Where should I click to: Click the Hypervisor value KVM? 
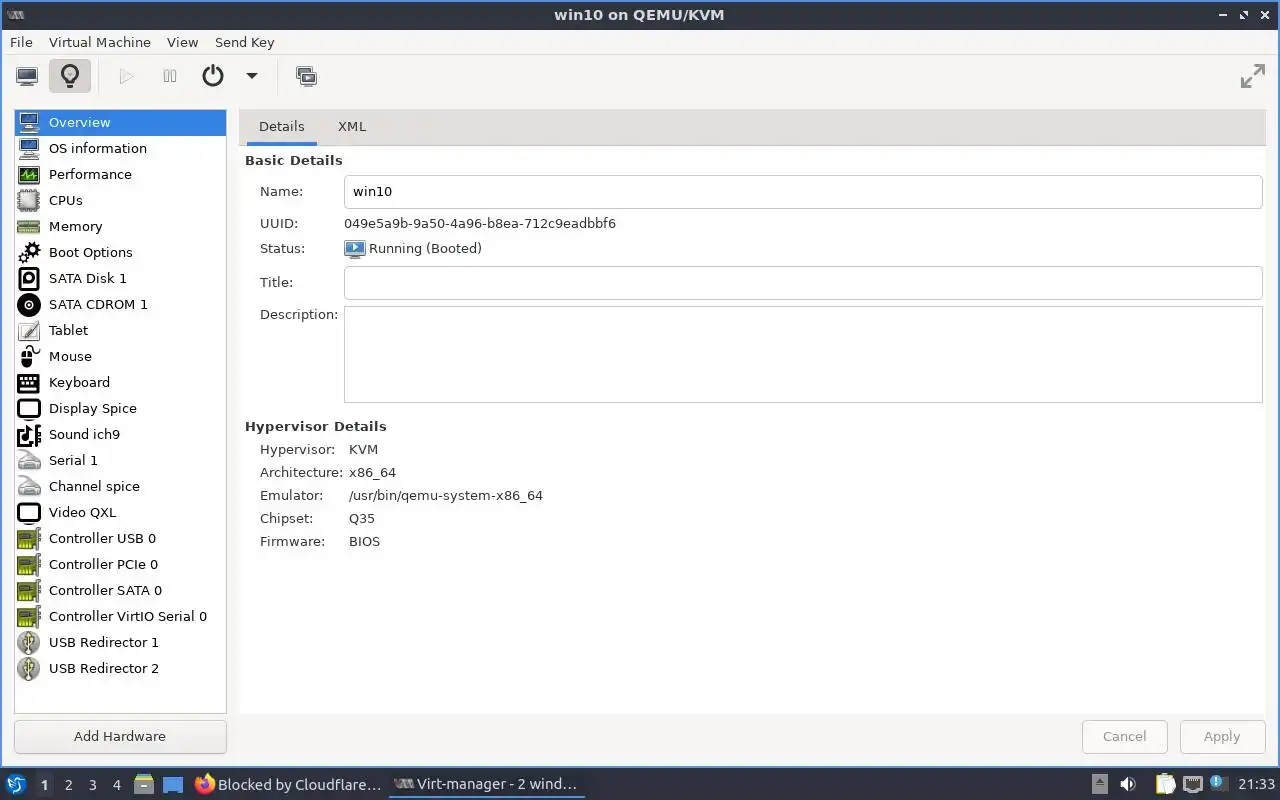pyautogui.click(x=363, y=449)
